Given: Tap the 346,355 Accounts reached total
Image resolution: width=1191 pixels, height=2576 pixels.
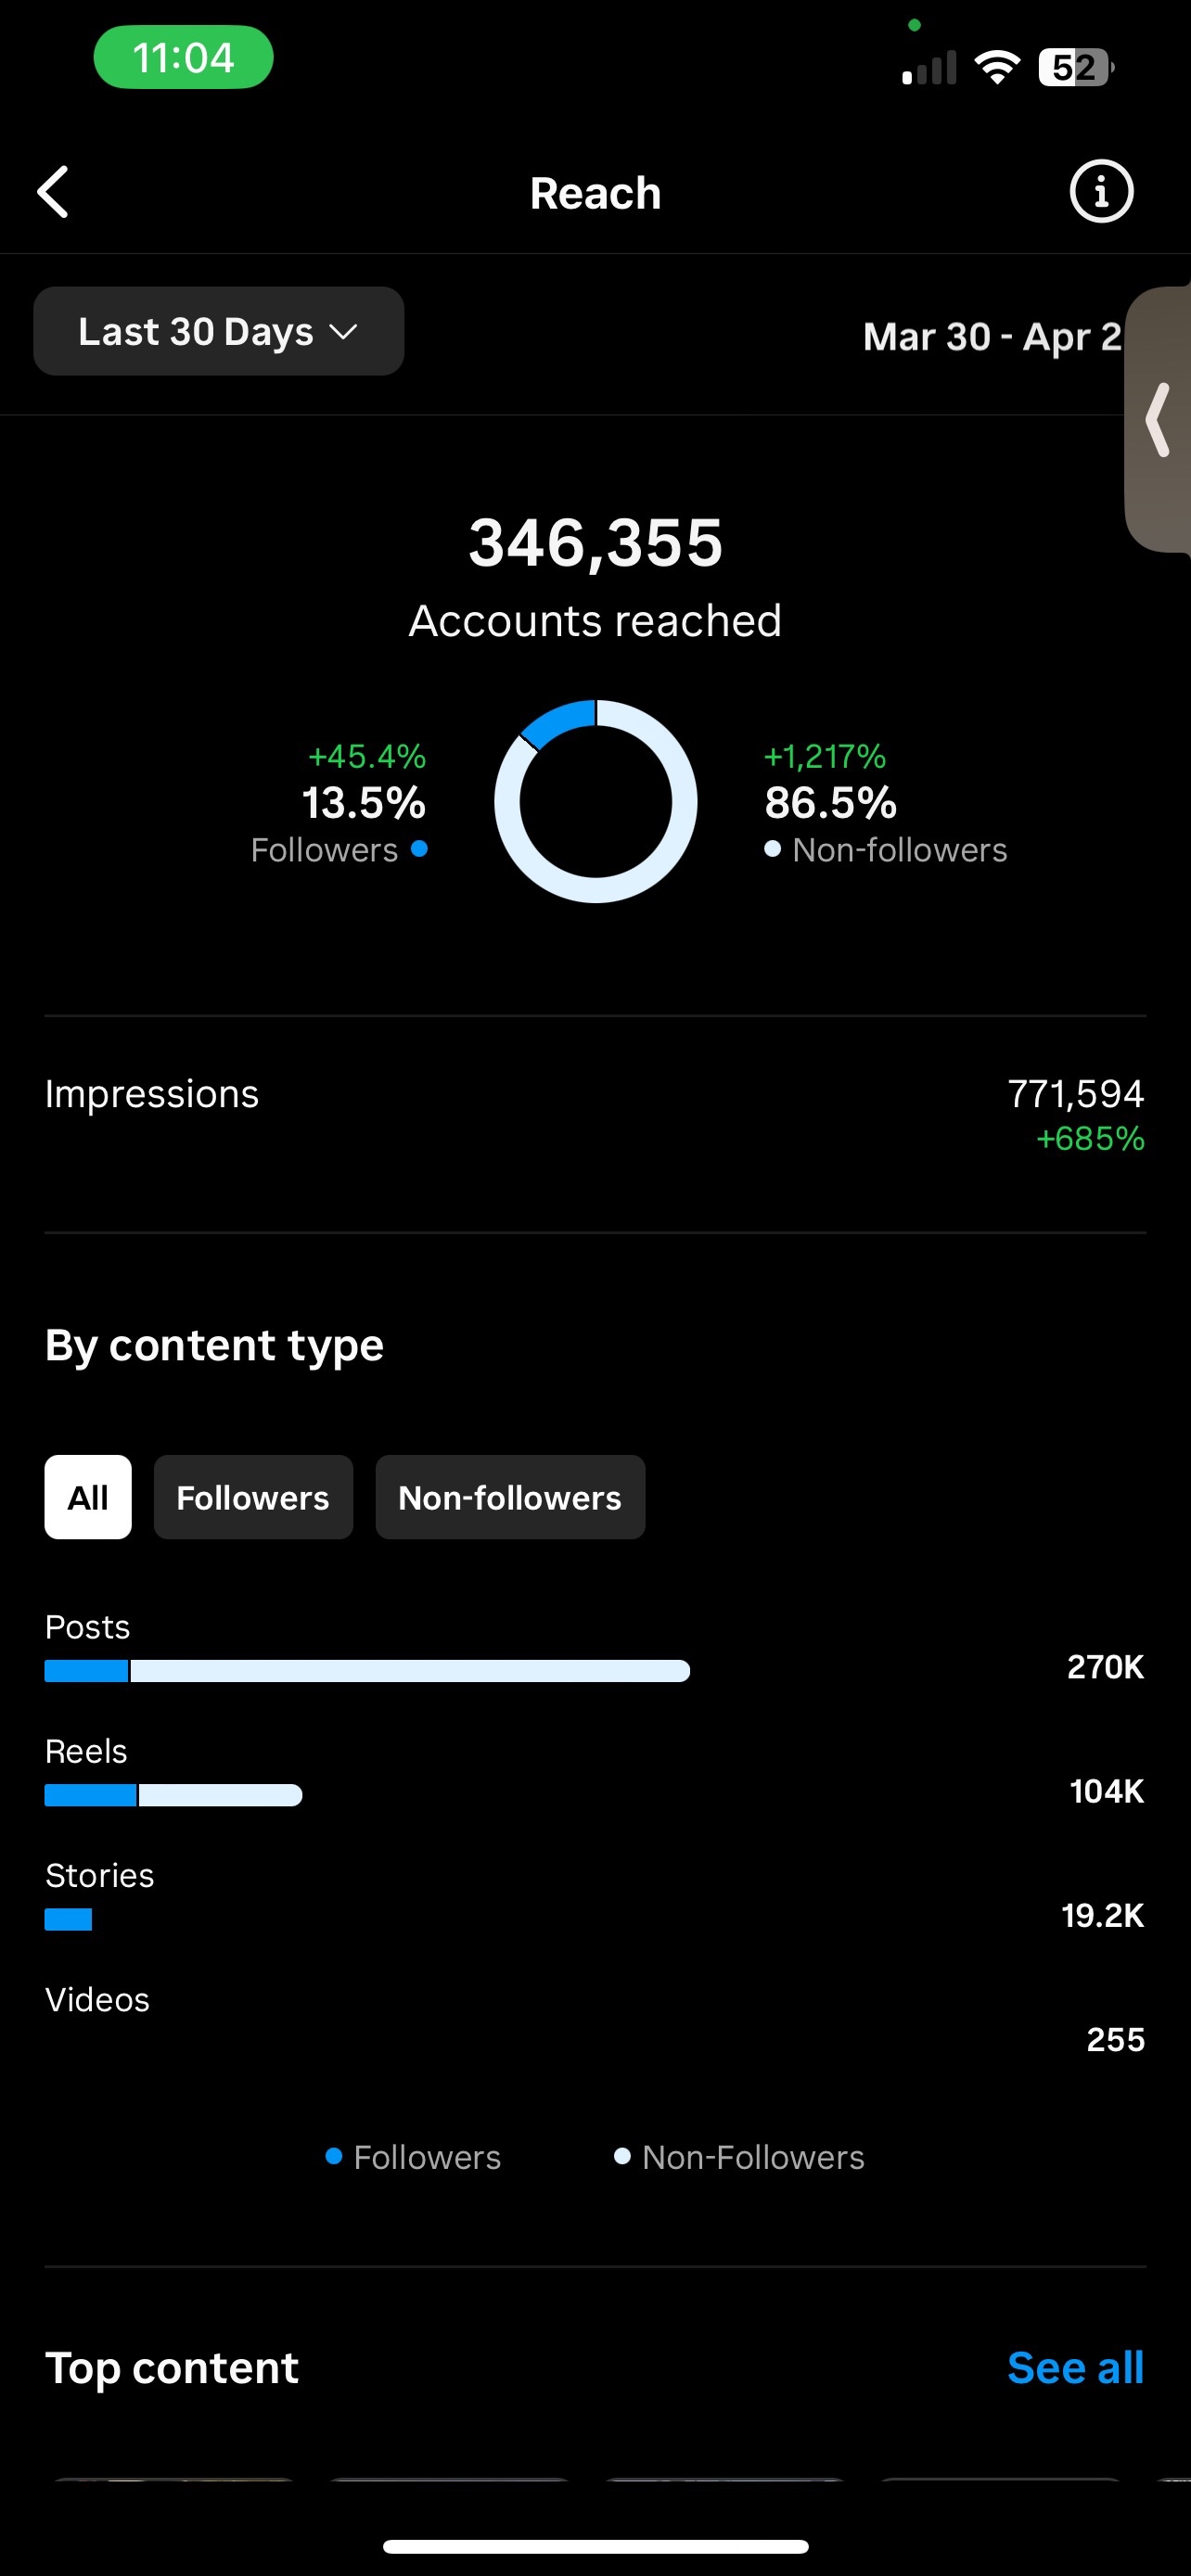Looking at the screenshot, I should click(x=596, y=544).
